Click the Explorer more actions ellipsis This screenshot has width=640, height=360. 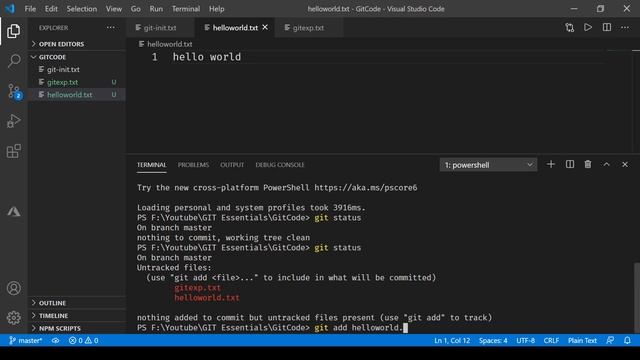click(111, 27)
